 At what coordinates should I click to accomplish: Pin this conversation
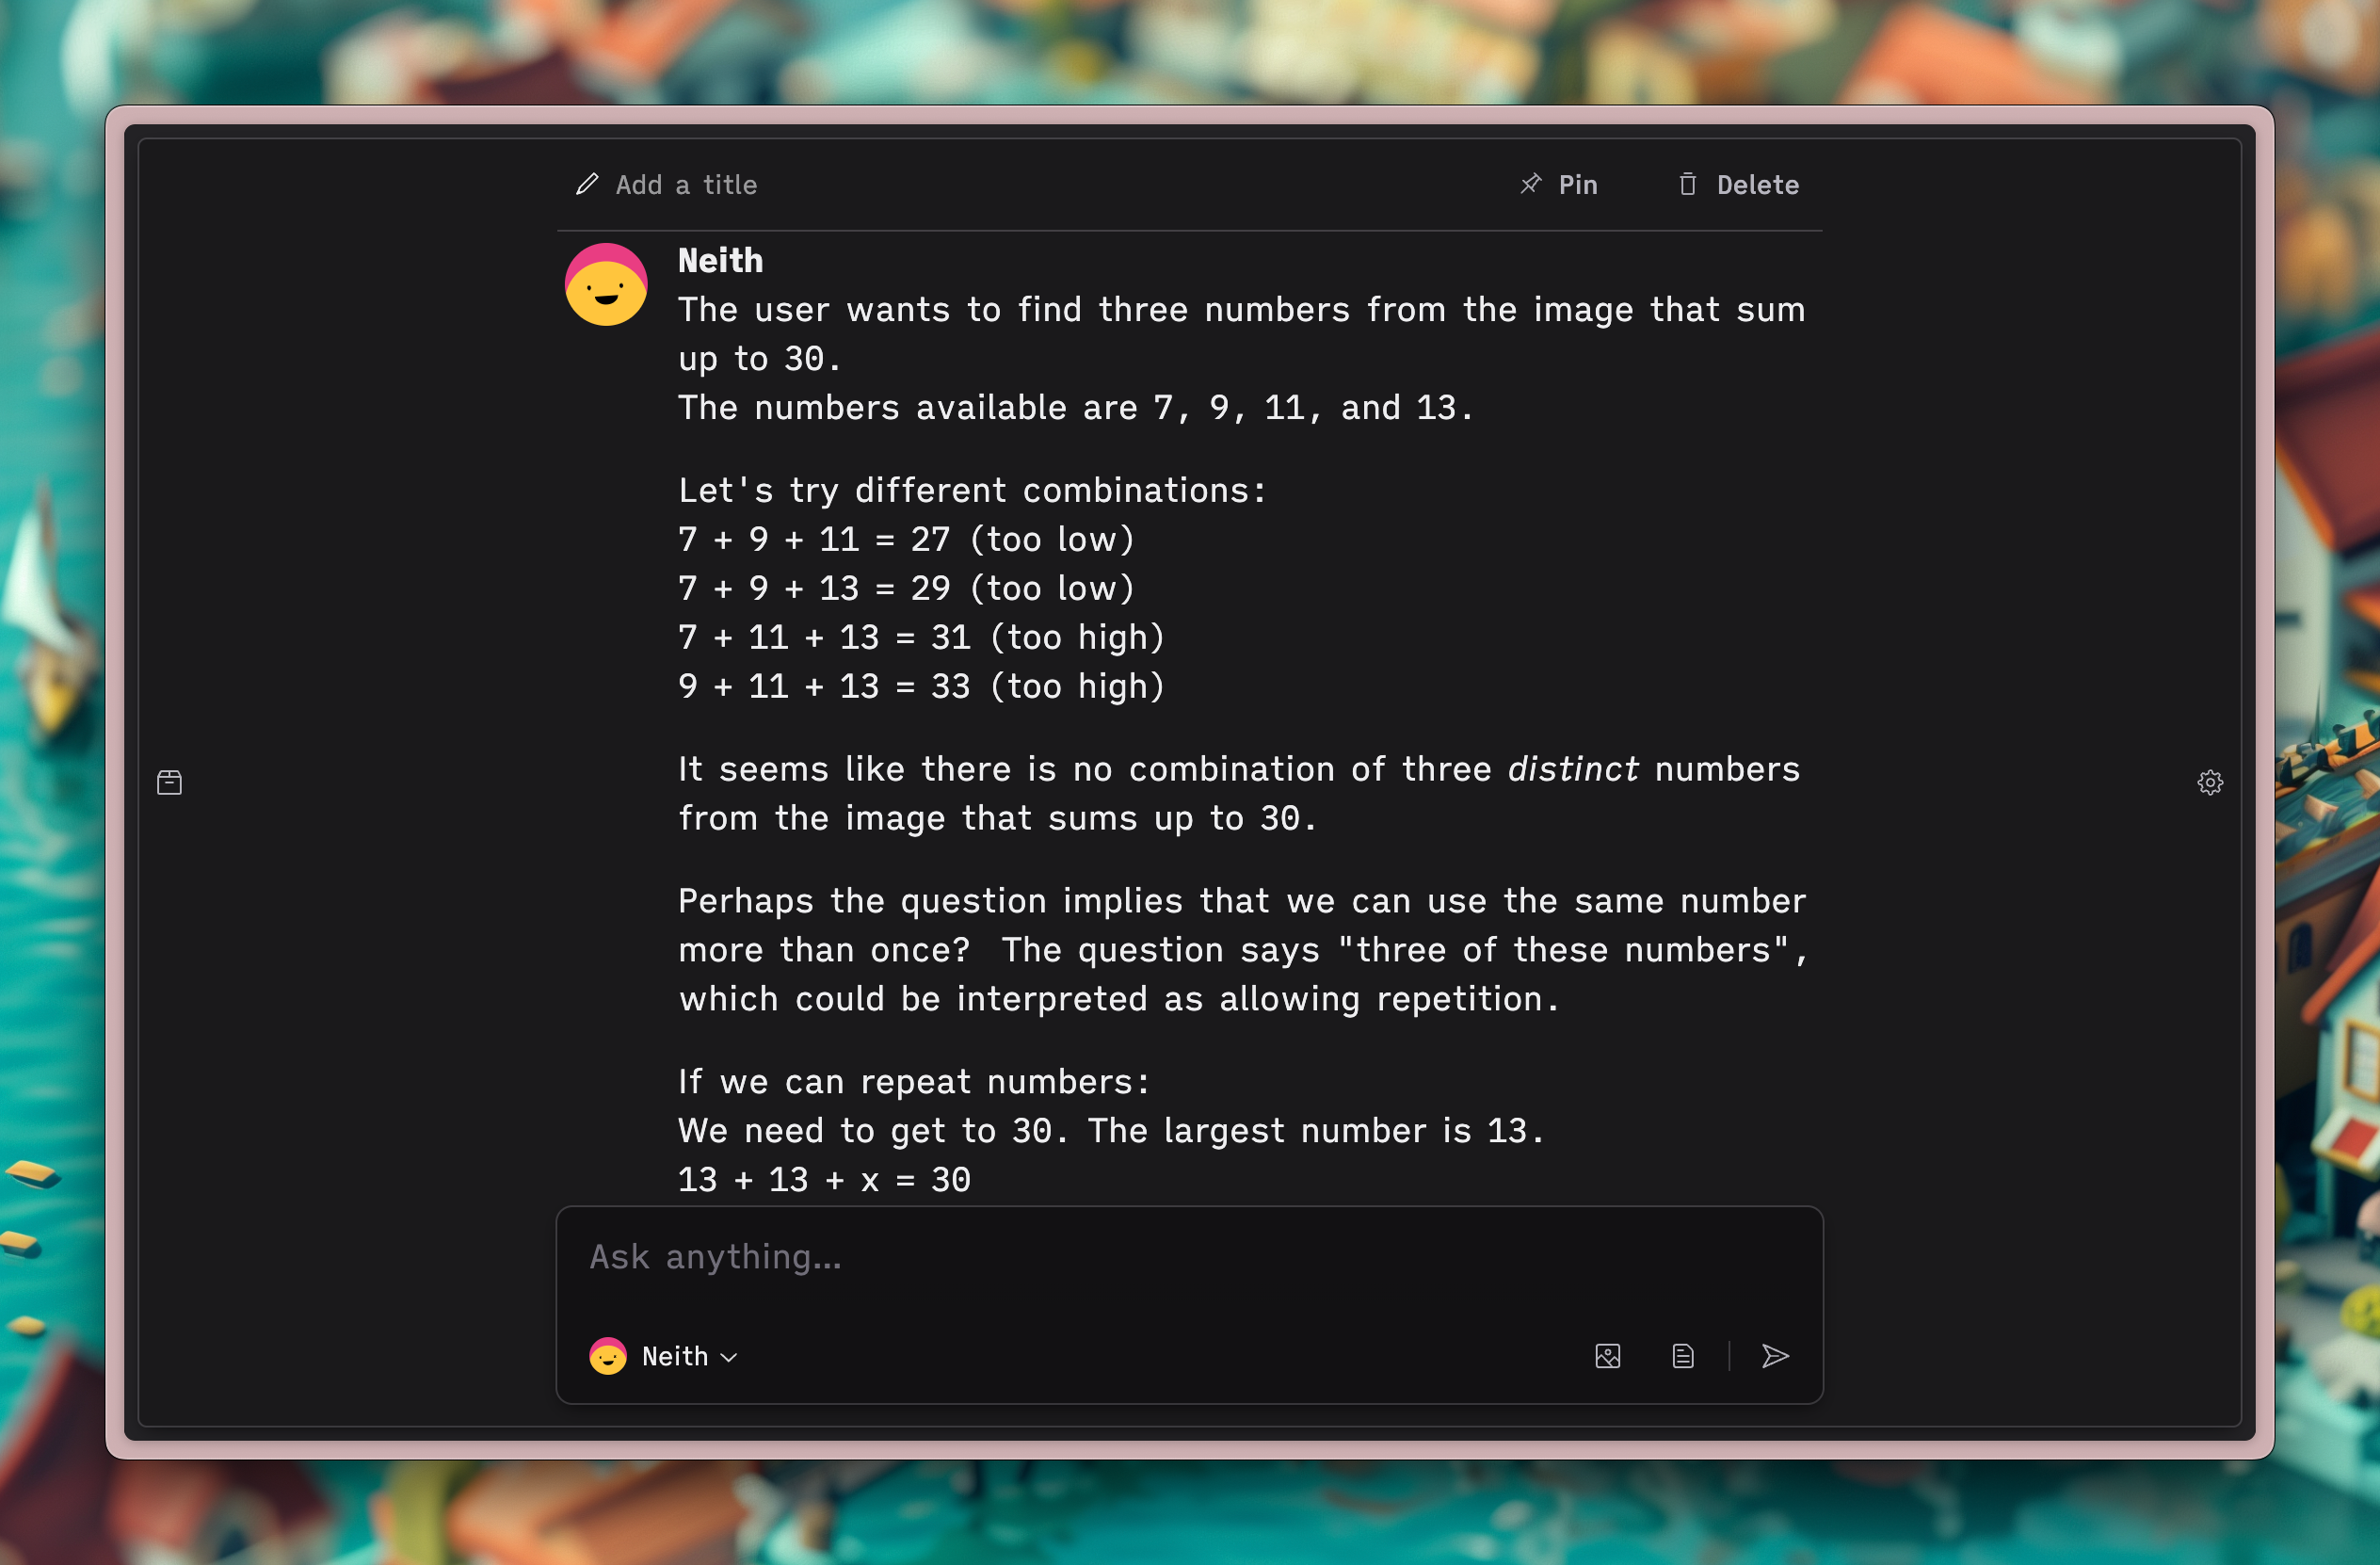(1559, 184)
